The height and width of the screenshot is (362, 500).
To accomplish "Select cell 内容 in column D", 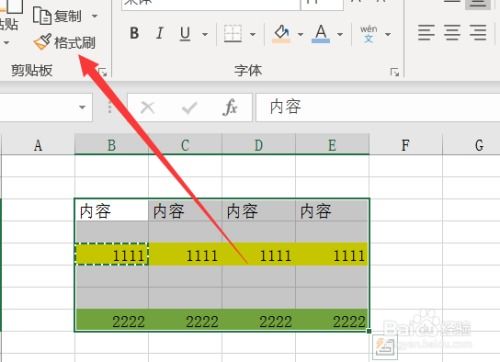I will (259, 210).
